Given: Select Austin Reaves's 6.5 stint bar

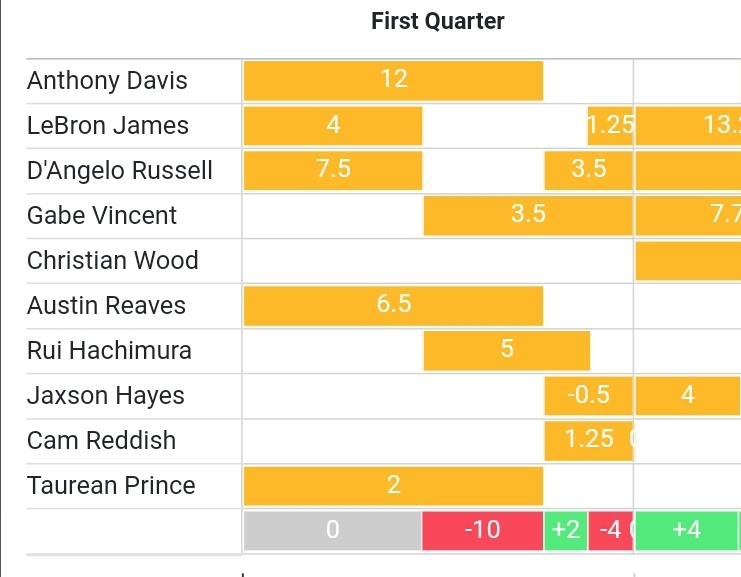Looking at the screenshot, I should 393,306.
